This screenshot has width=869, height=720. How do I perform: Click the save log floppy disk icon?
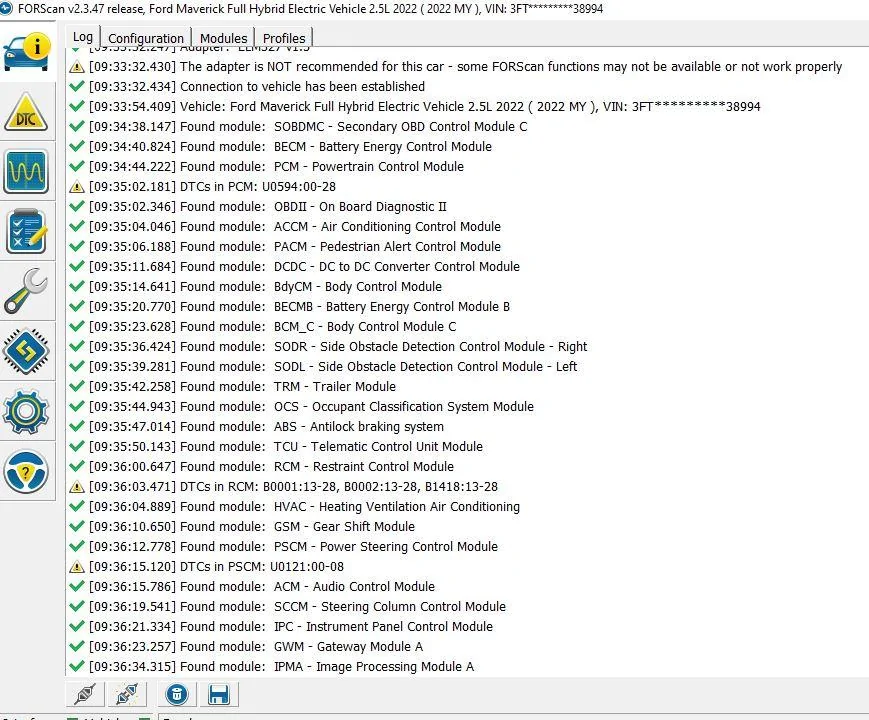[219, 694]
